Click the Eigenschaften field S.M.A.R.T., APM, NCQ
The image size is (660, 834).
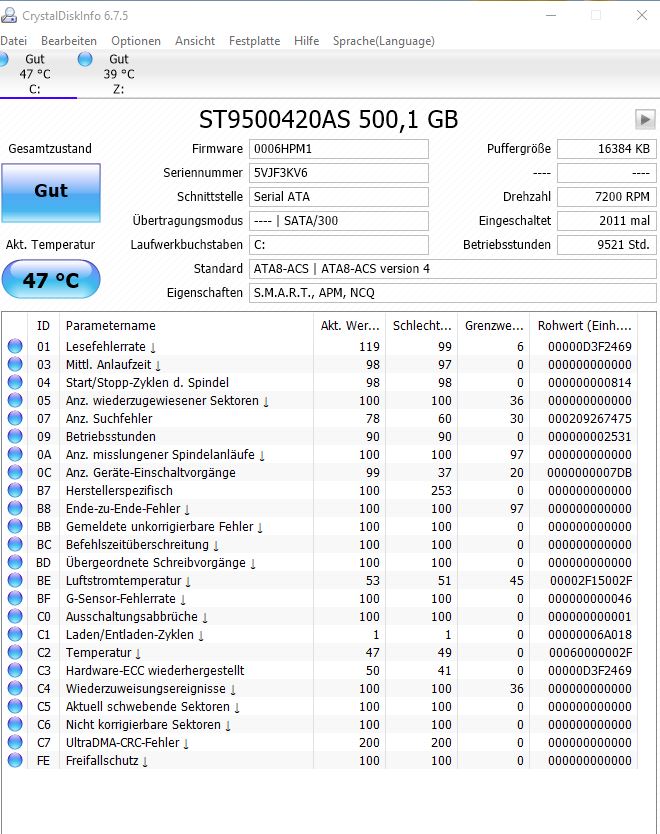tap(453, 293)
